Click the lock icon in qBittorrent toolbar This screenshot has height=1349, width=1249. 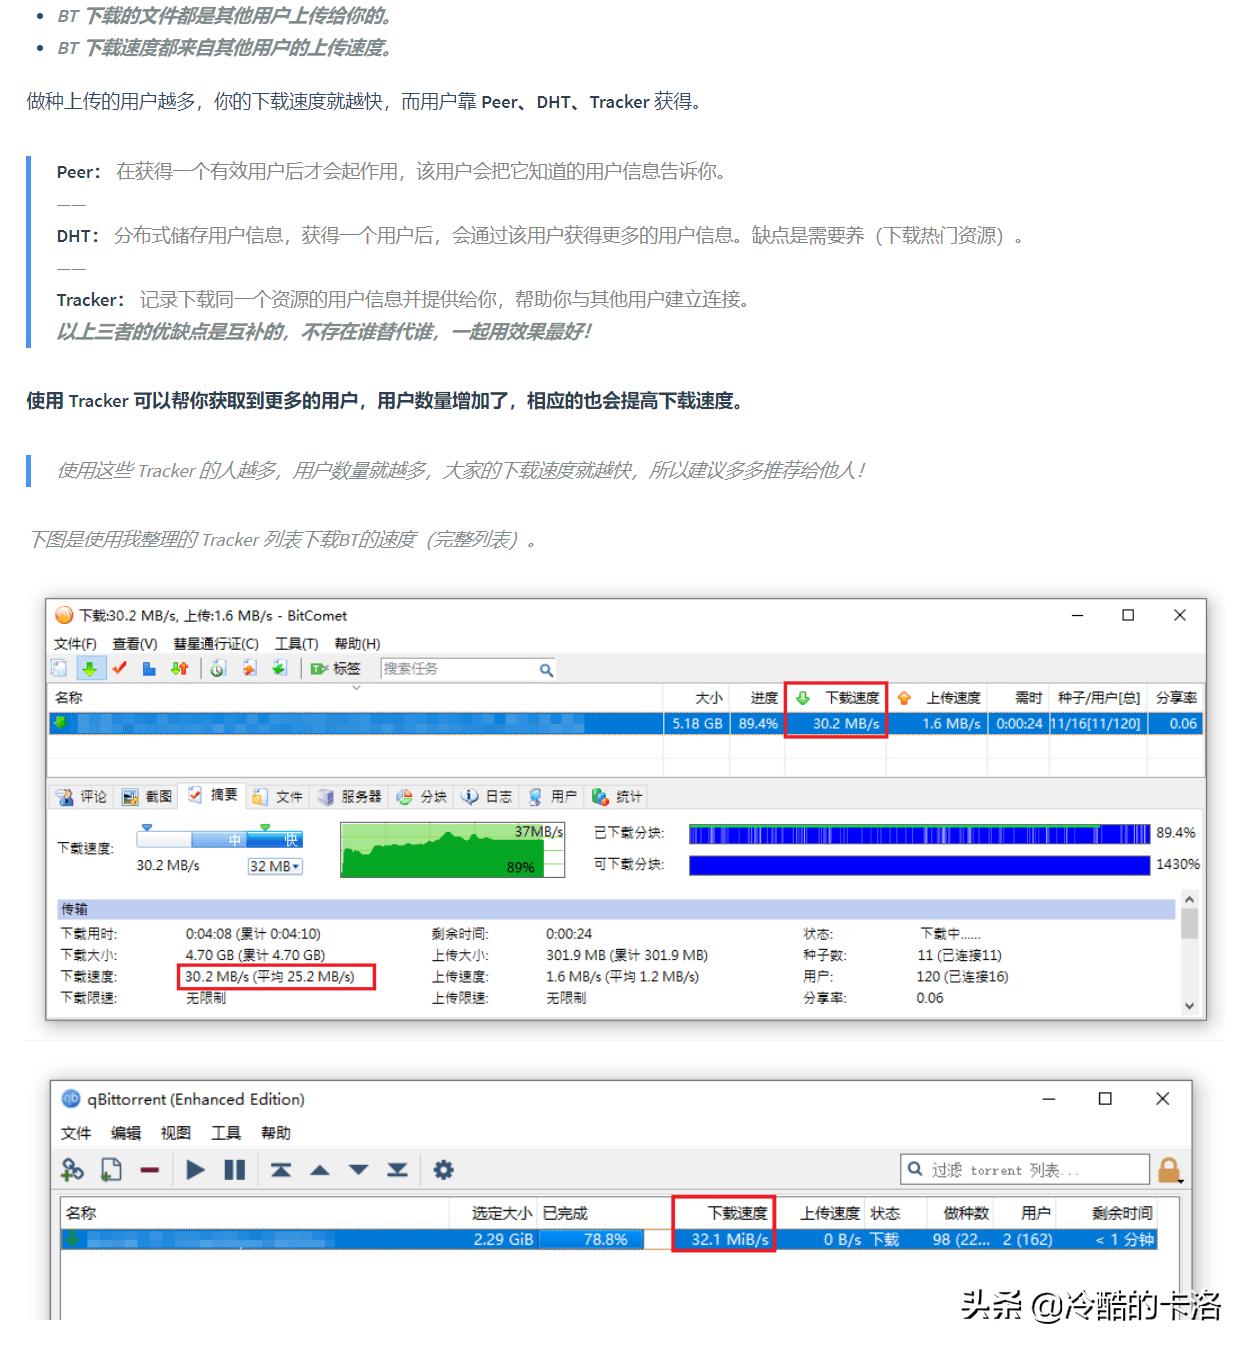[x=1169, y=1170]
